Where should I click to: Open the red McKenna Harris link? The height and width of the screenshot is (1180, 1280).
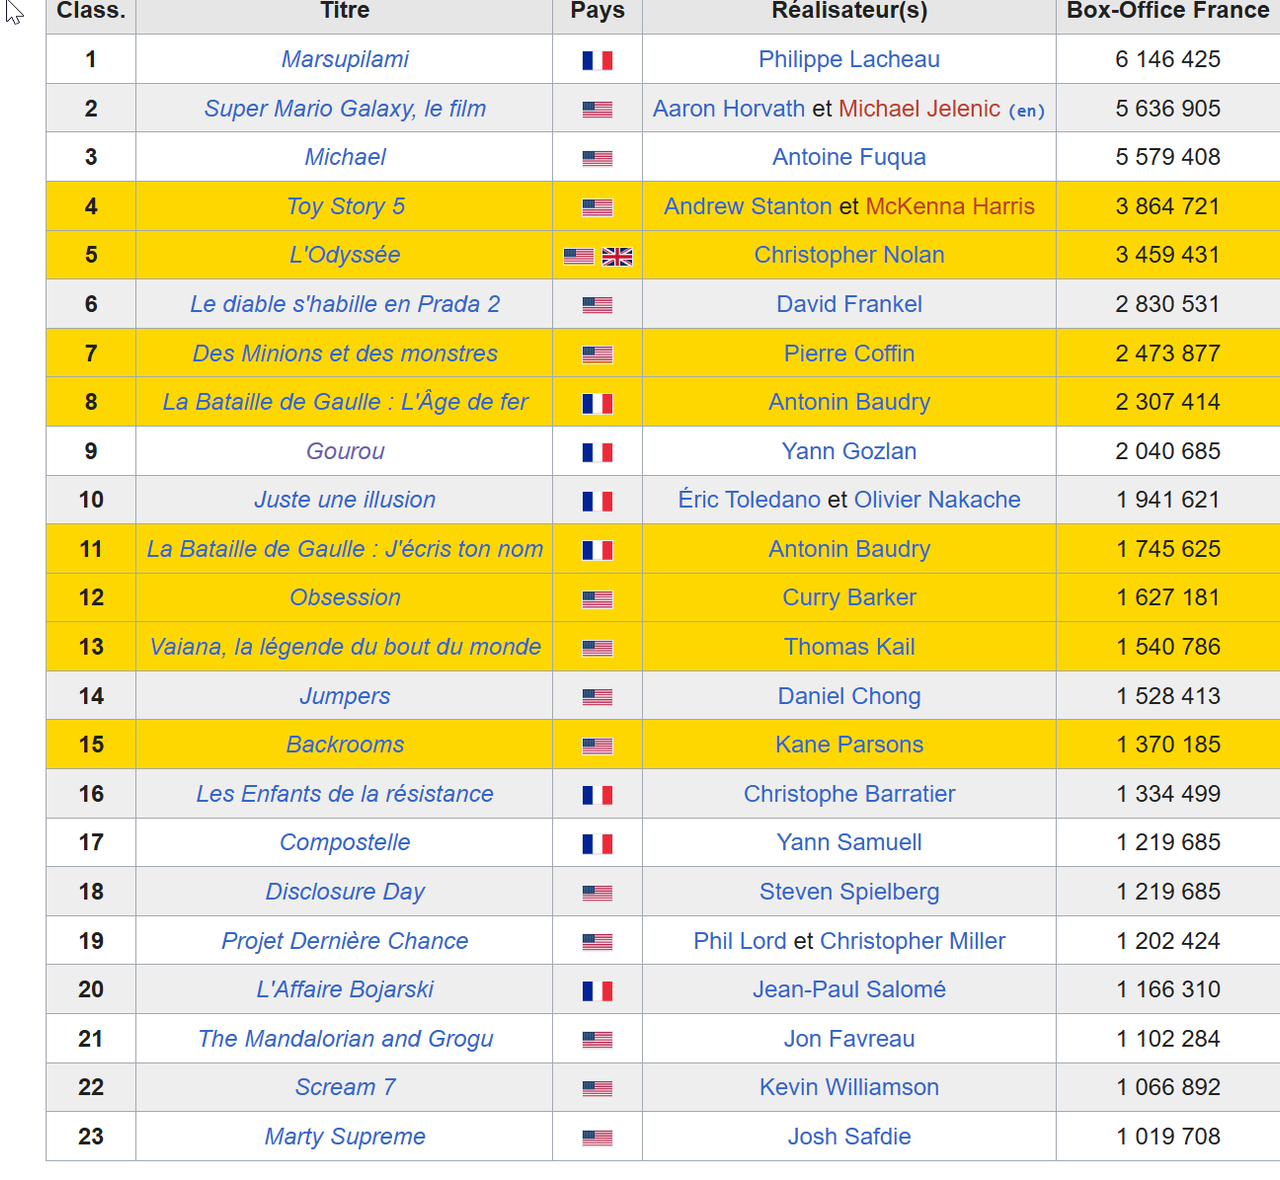950,207
